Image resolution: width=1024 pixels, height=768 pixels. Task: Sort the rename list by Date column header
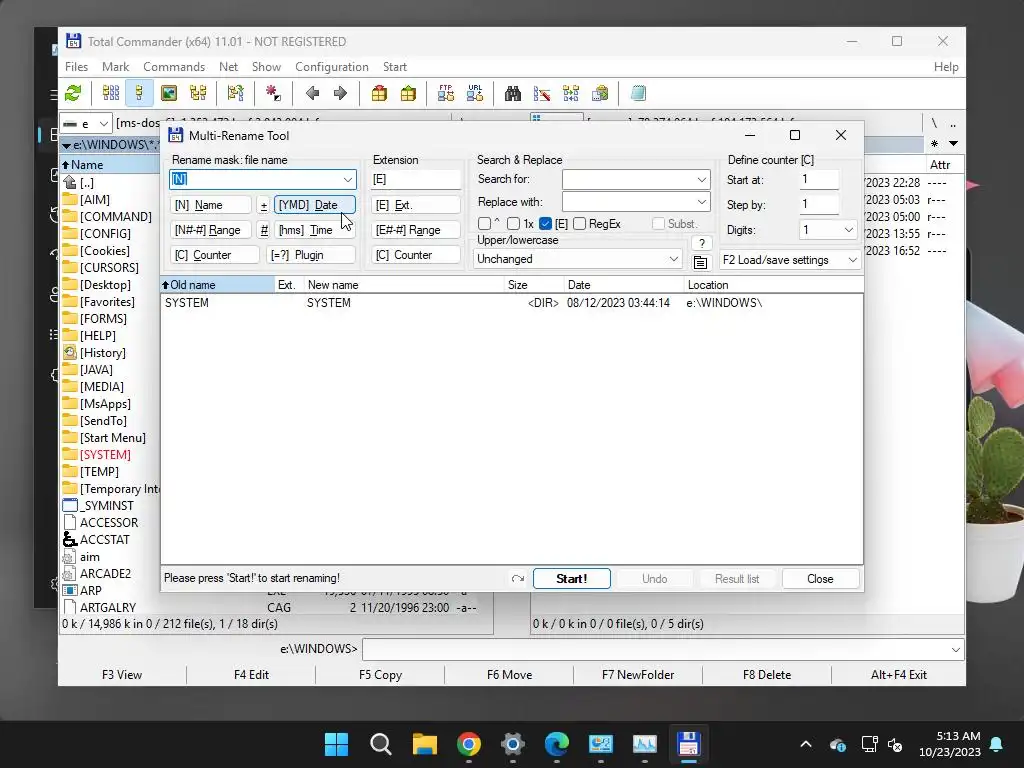(624, 285)
